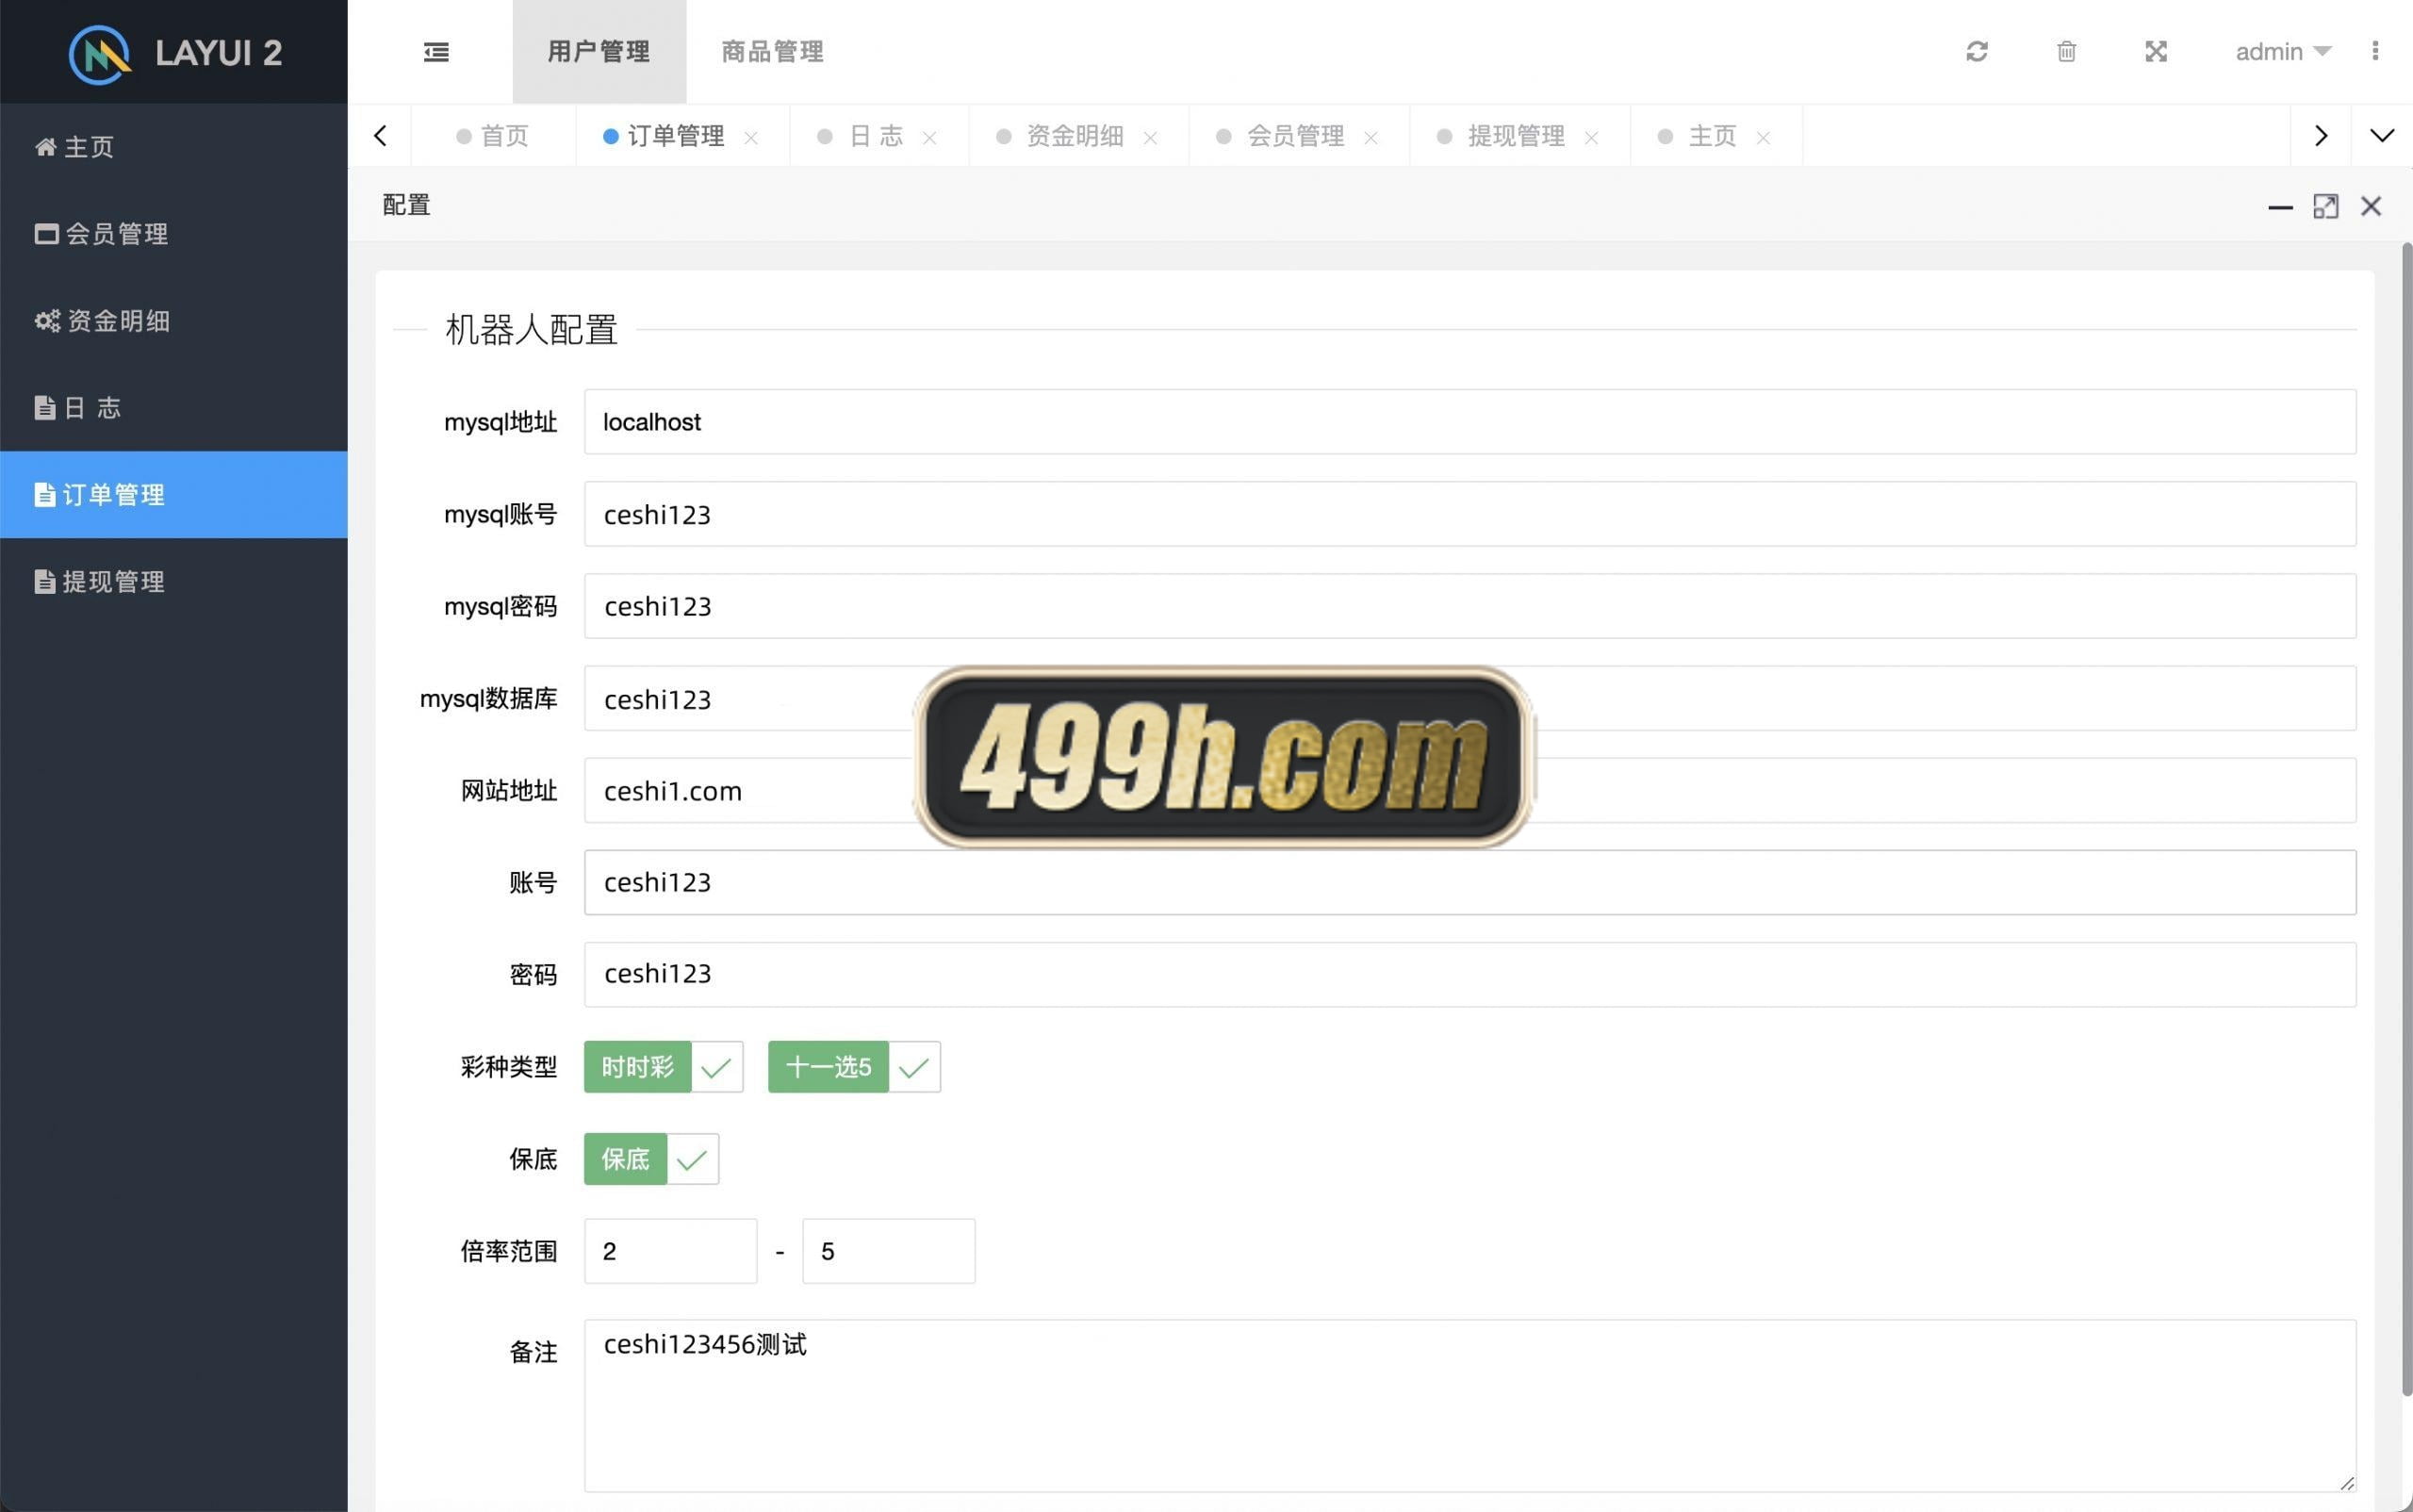Open 资金明细 in the sidebar
This screenshot has height=1512, width=2413.
click(173, 321)
